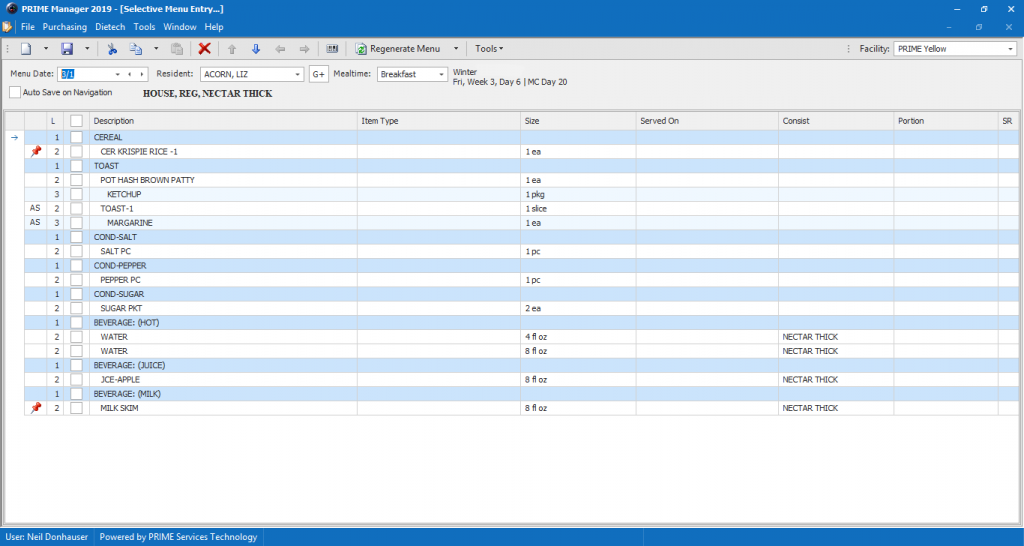
Task: Open the Purchasing menu
Action: tap(64, 27)
